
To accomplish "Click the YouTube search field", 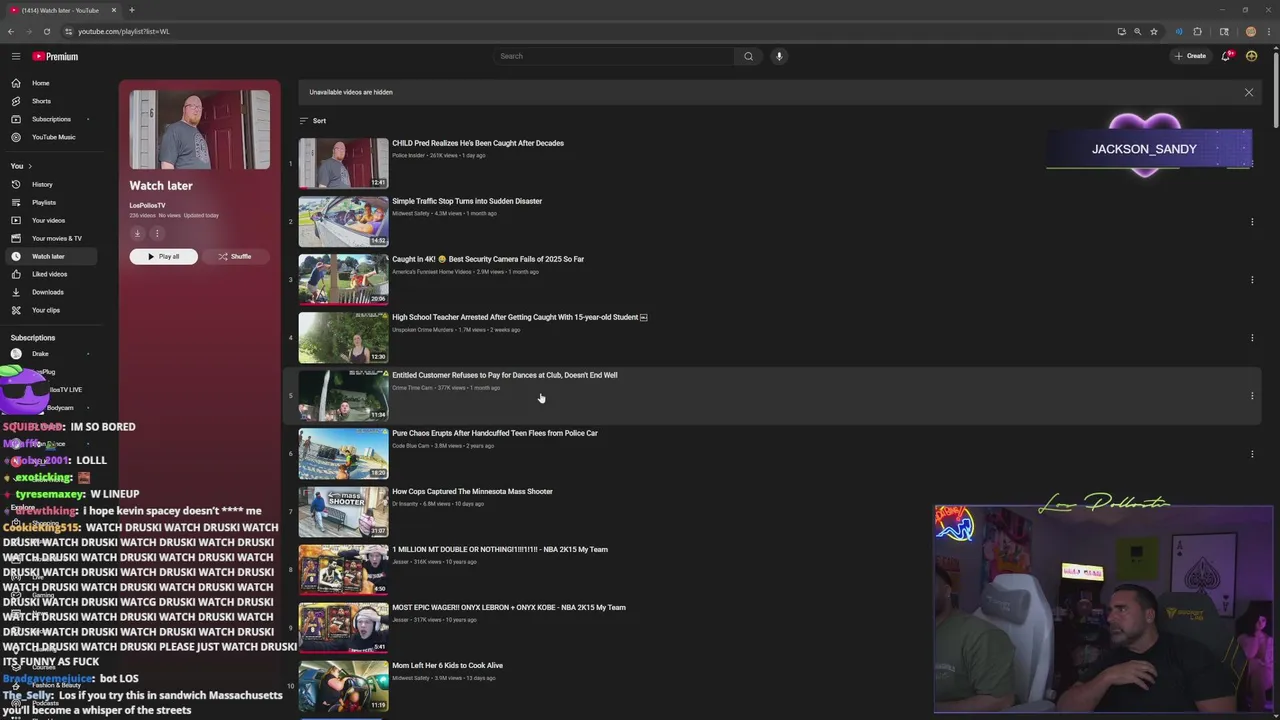I will [x=615, y=56].
